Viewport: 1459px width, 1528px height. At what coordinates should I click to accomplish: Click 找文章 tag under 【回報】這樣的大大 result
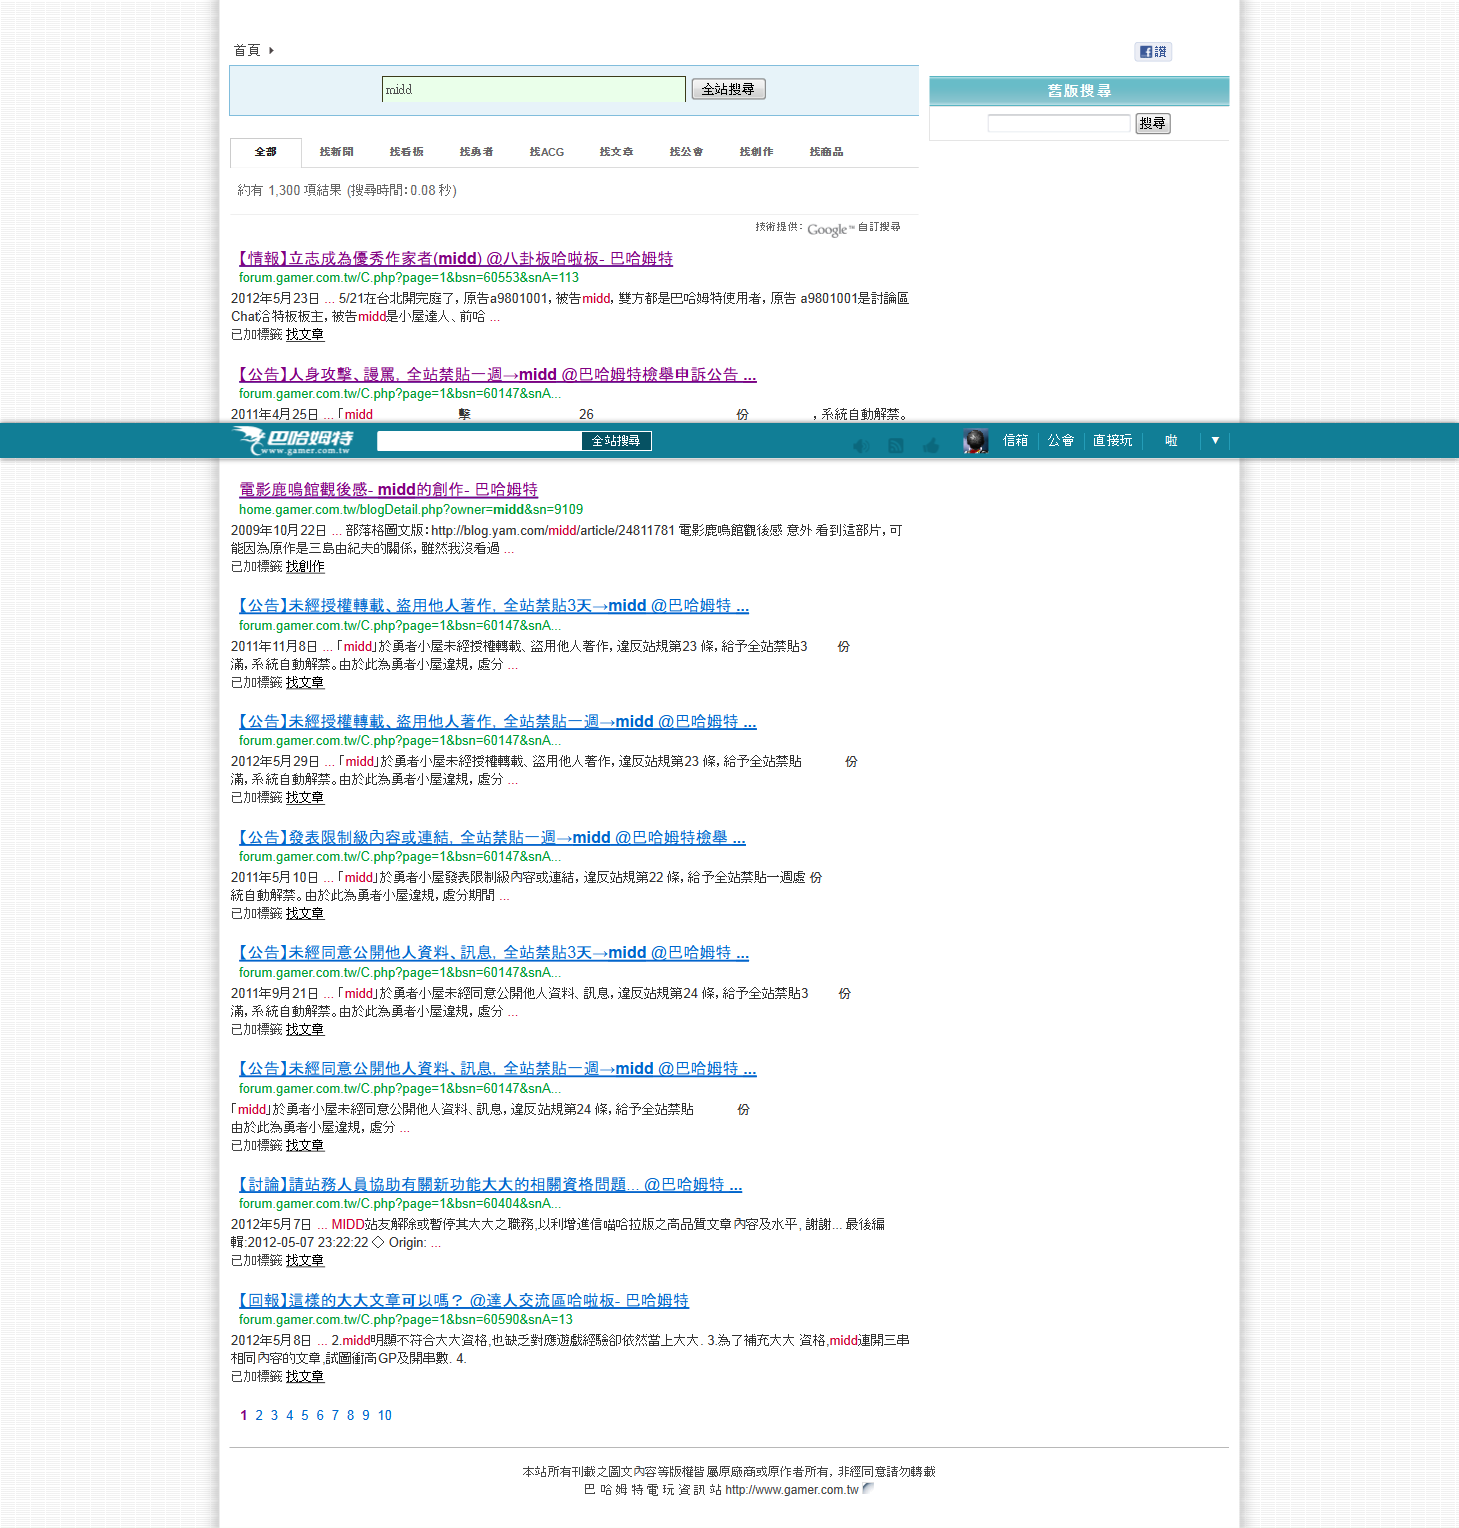pos(305,1377)
